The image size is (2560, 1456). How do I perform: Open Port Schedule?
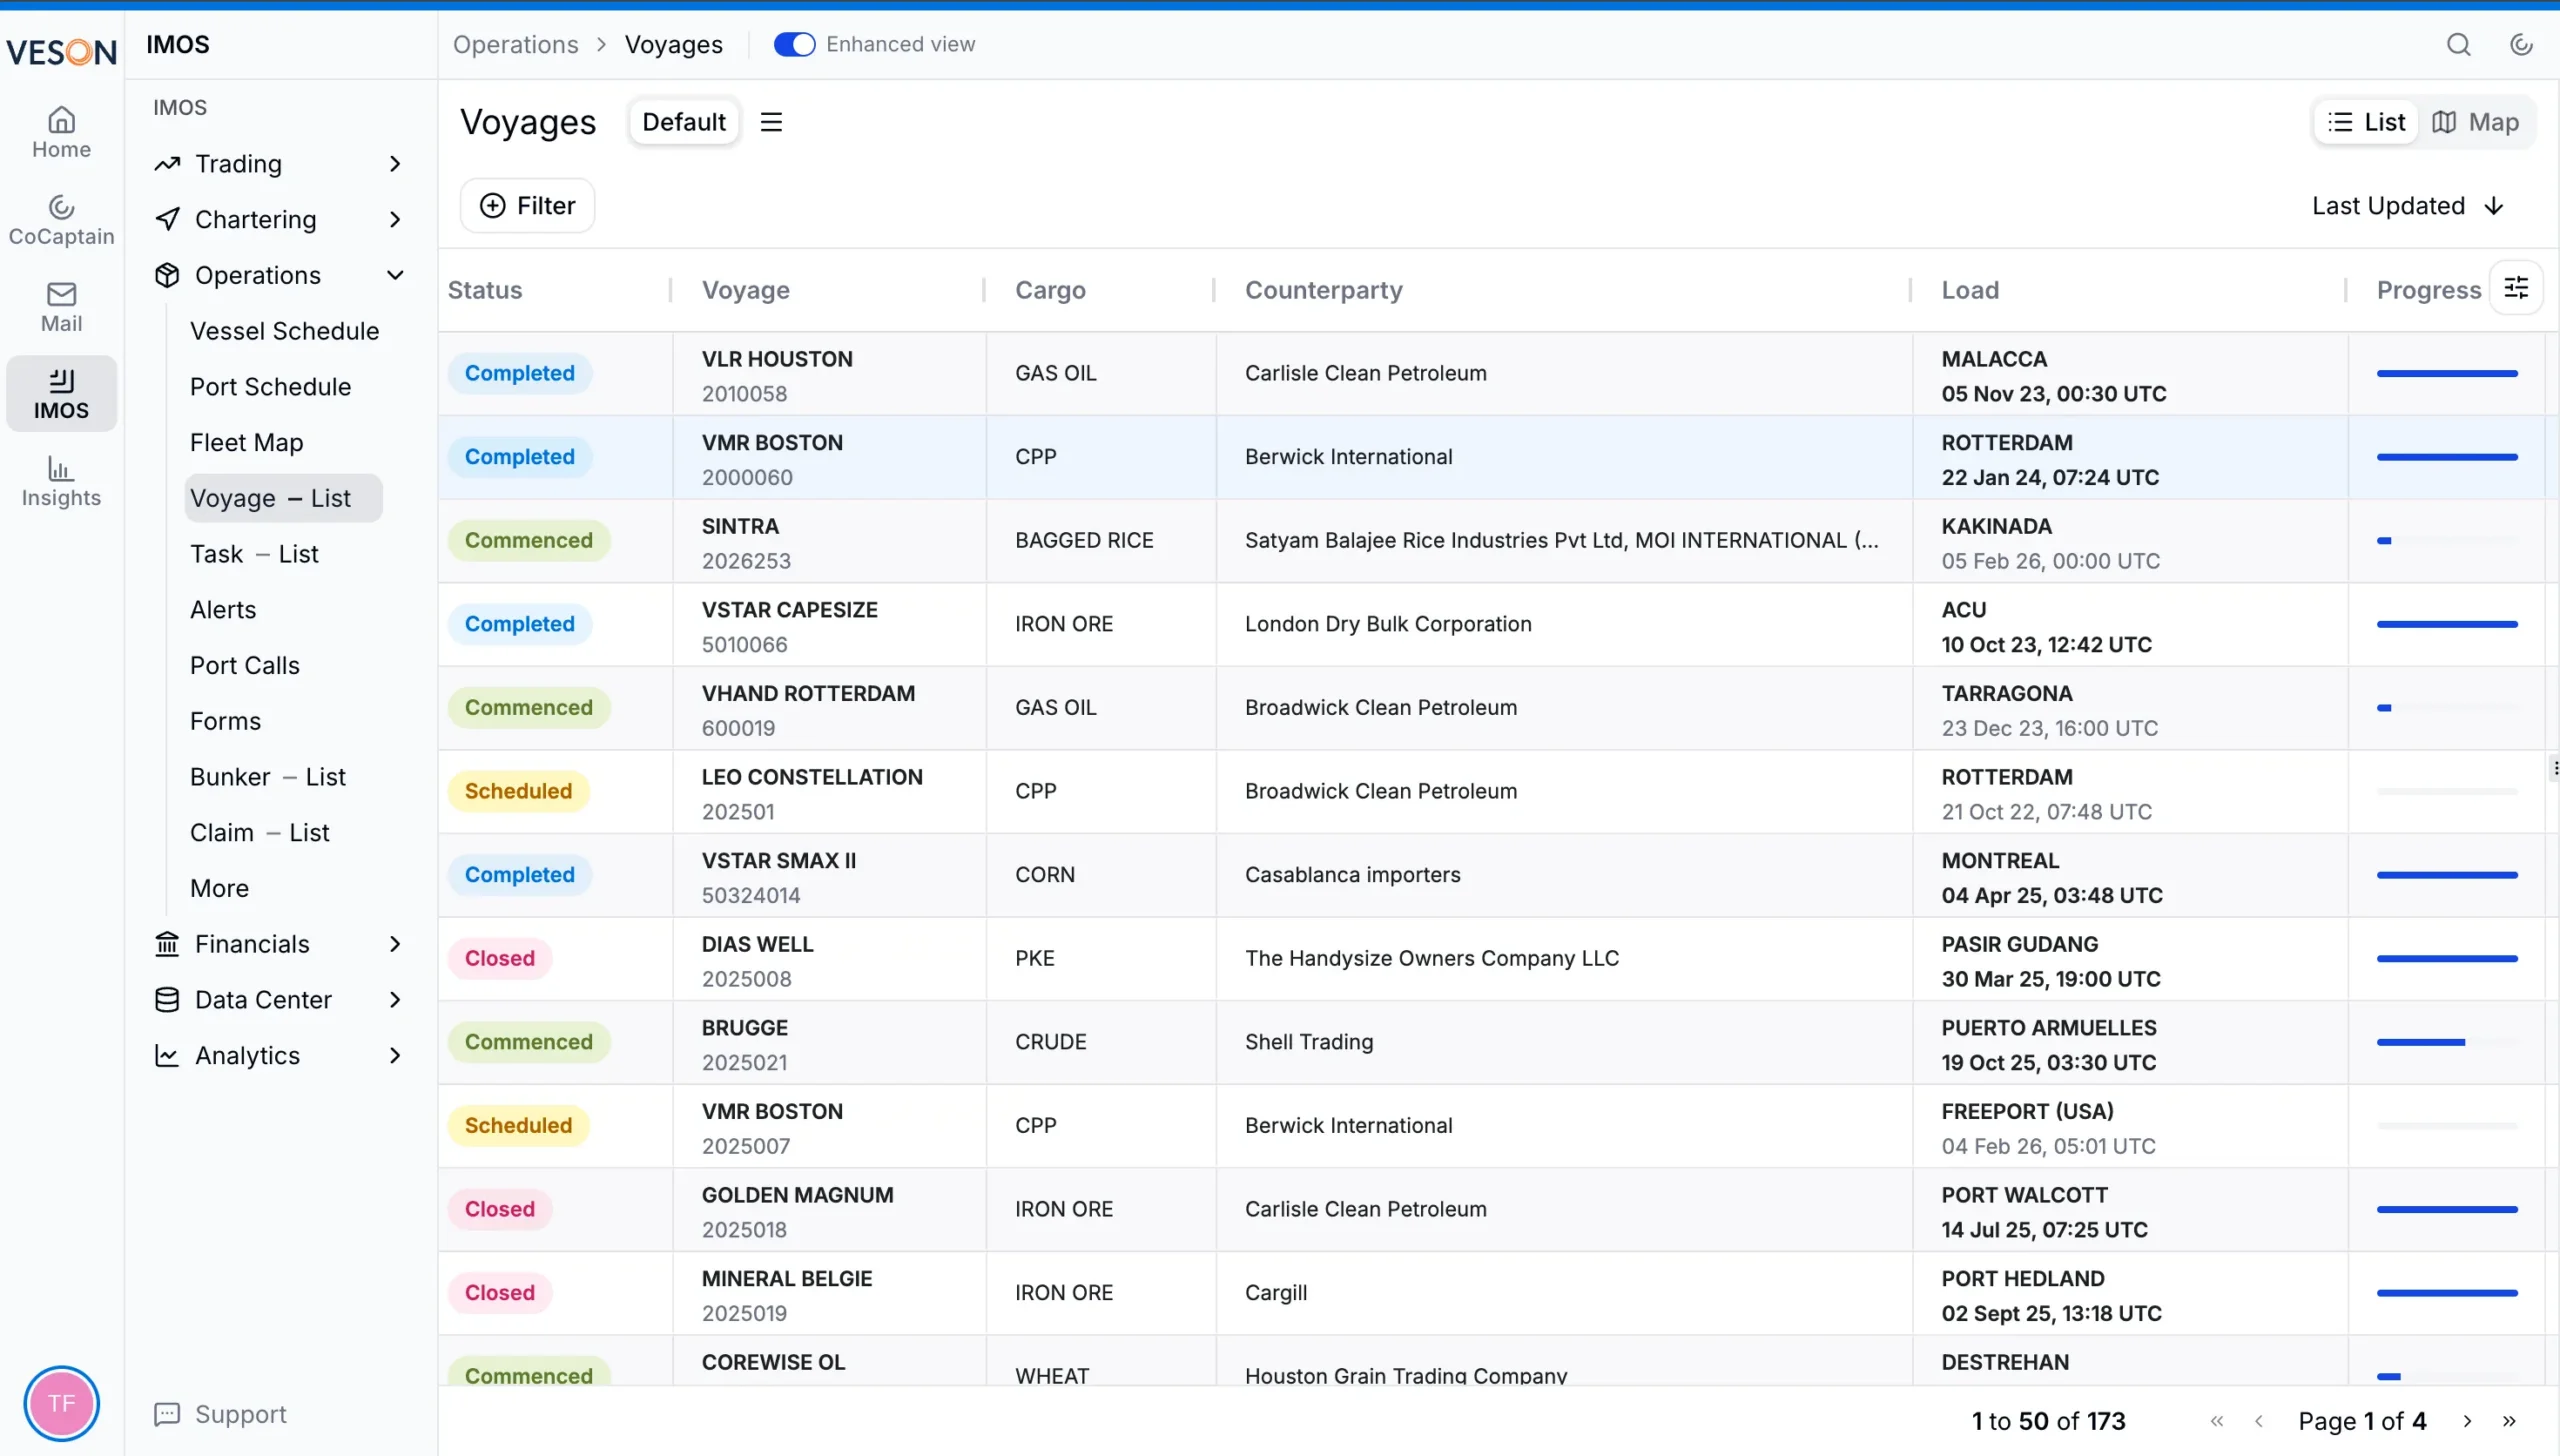click(x=270, y=387)
